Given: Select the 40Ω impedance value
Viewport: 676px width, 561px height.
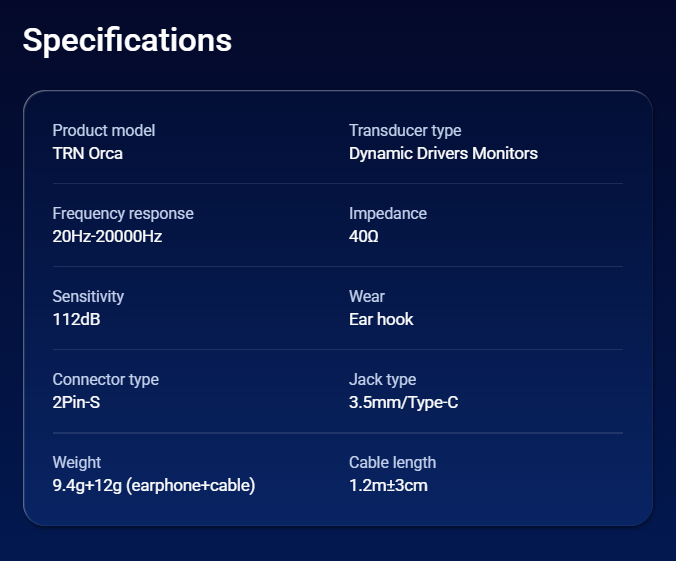Looking at the screenshot, I should 364,237.
